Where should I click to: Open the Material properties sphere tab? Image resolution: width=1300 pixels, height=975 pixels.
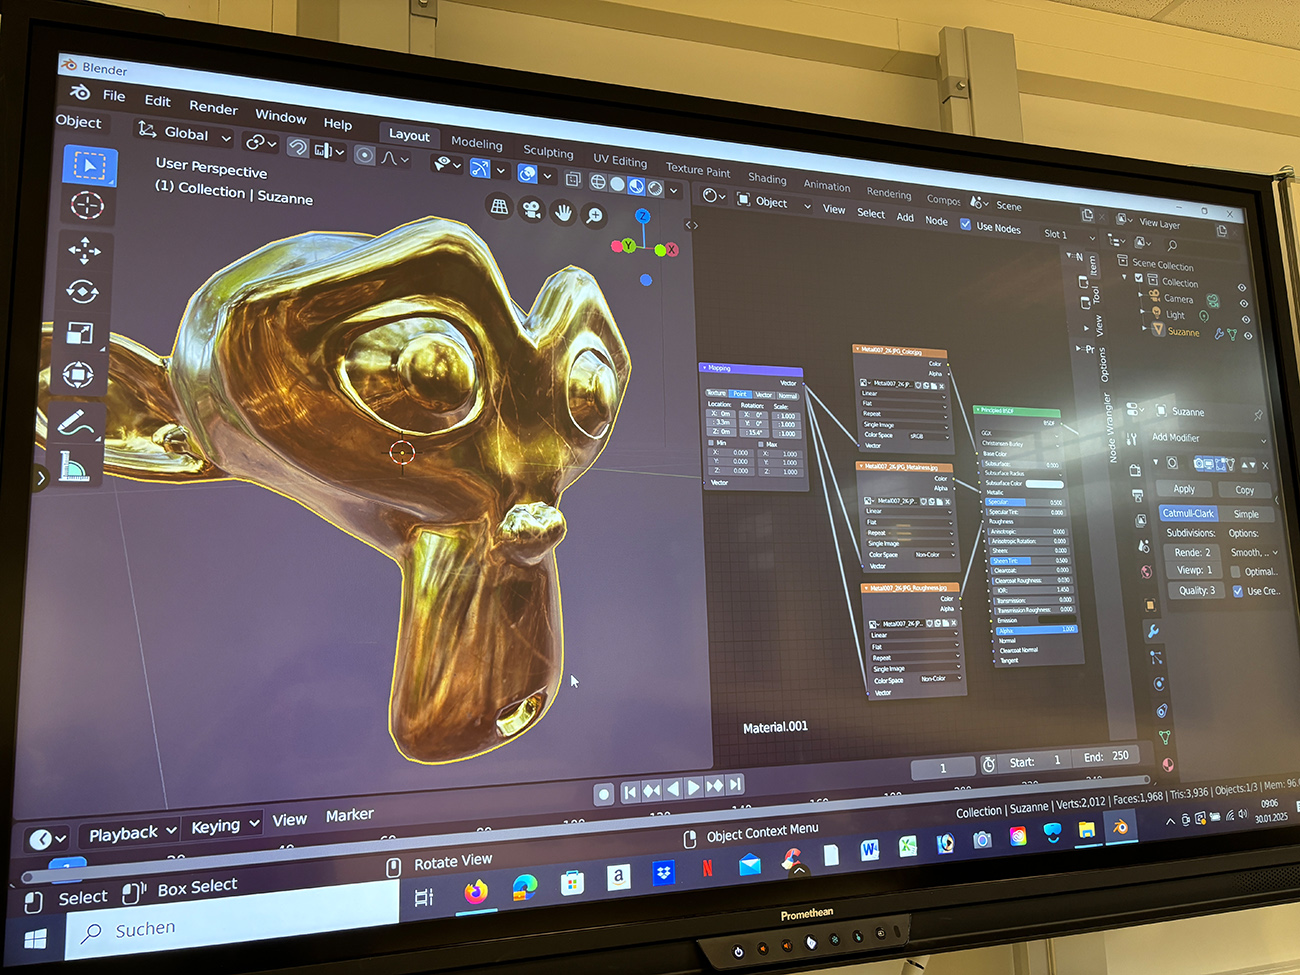coord(1168,764)
